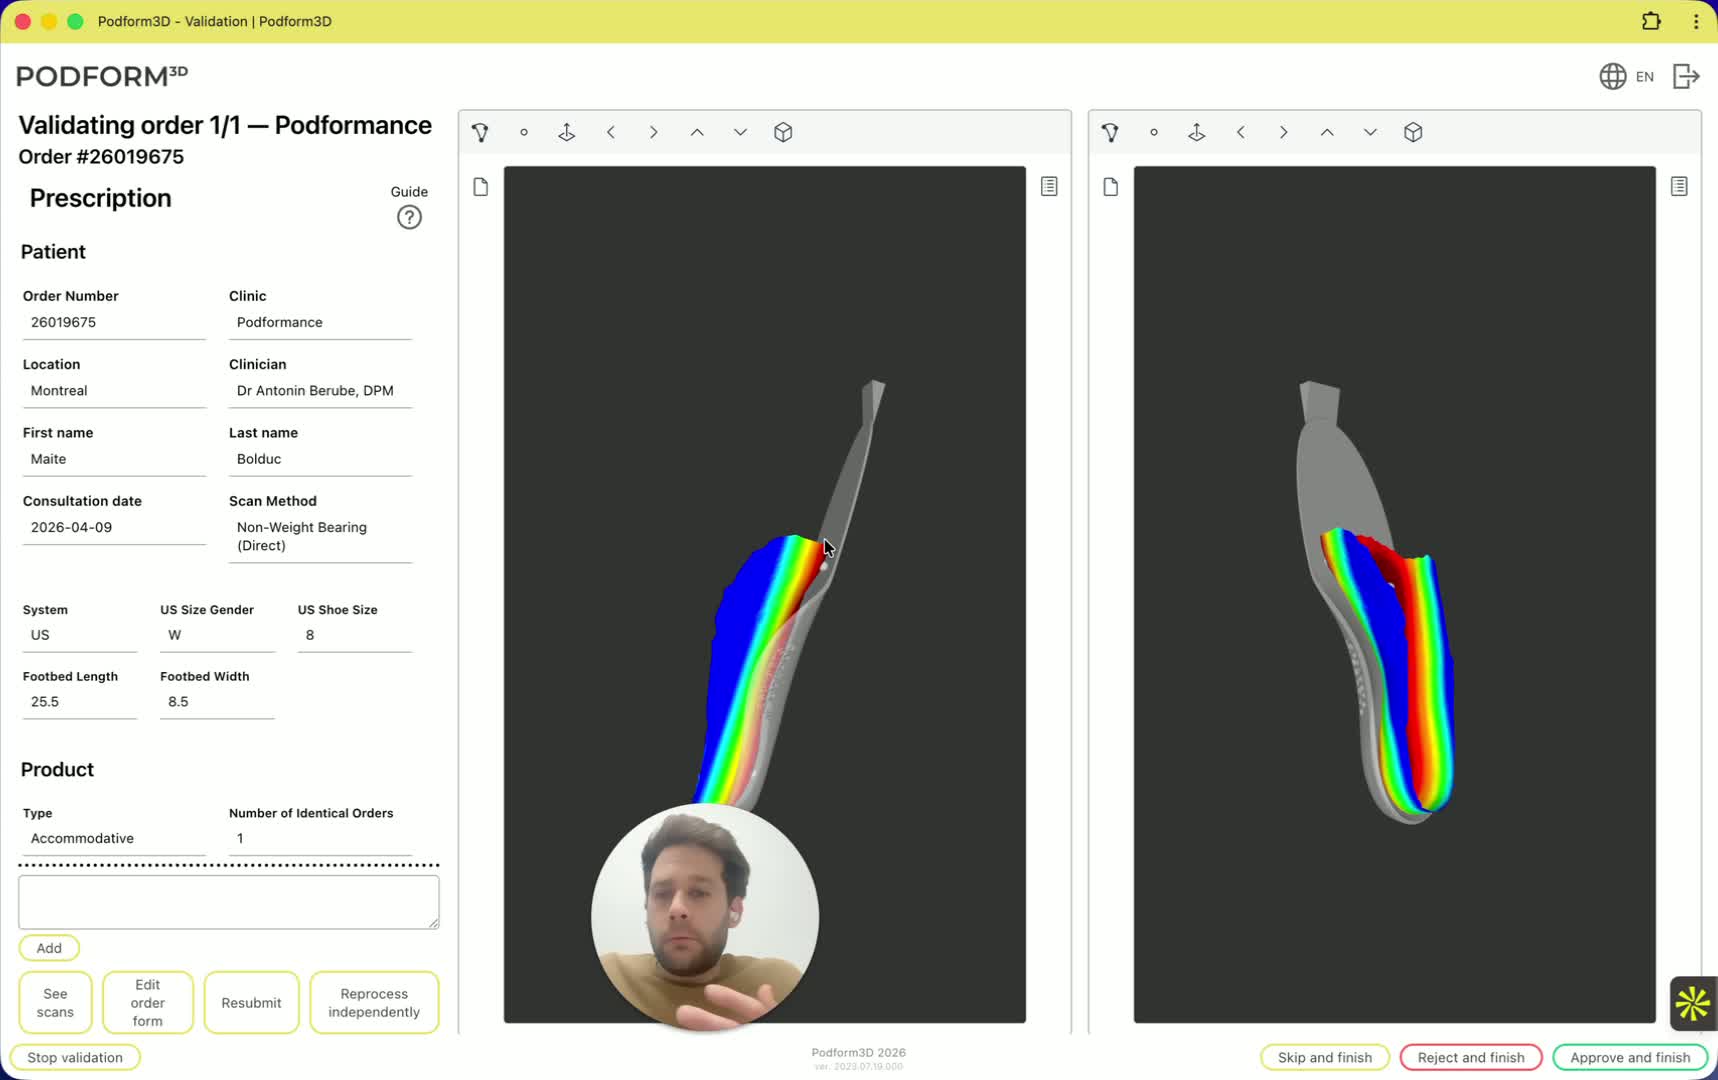Click the right chevron in the right viewer toolbar
1718x1080 pixels.
pyautogui.click(x=1284, y=132)
